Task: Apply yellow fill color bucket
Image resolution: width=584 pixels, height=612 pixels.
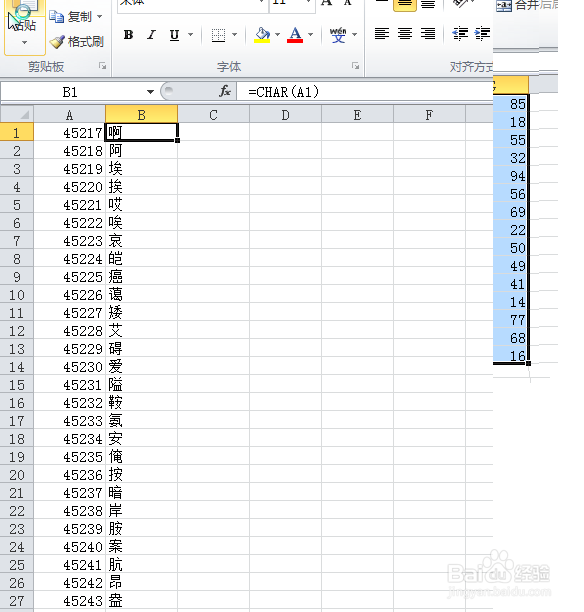Action: pos(262,35)
